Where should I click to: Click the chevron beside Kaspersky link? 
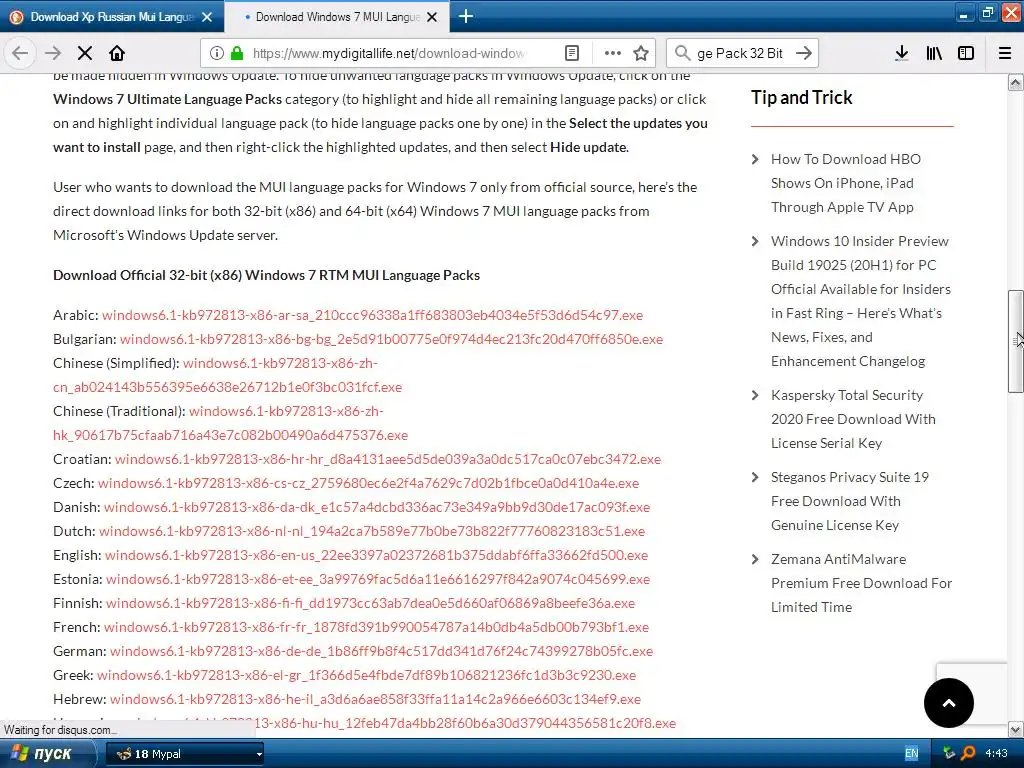tap(756, 395)
